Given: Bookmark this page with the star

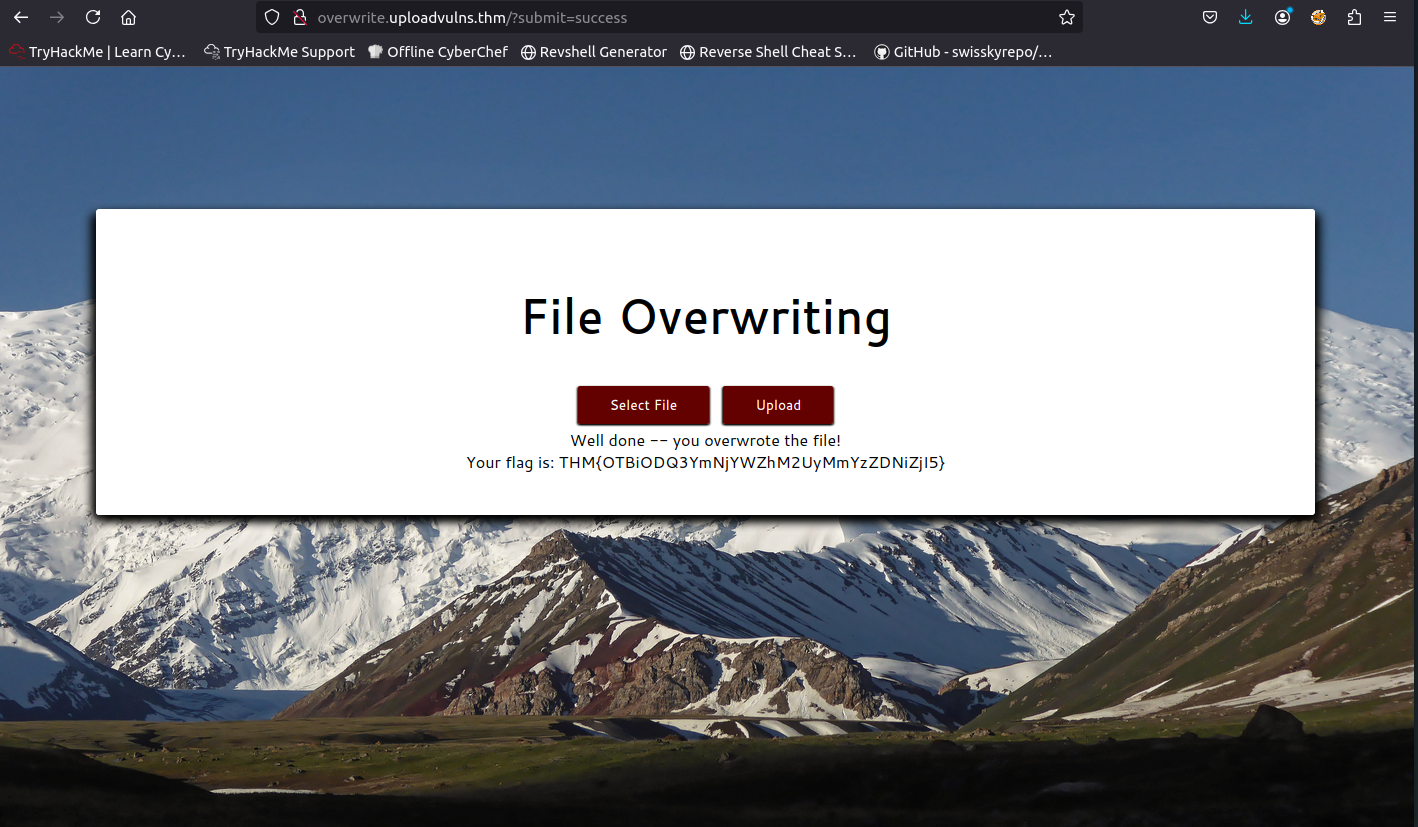Looking at the screenshot, I should coord(1066,17).
